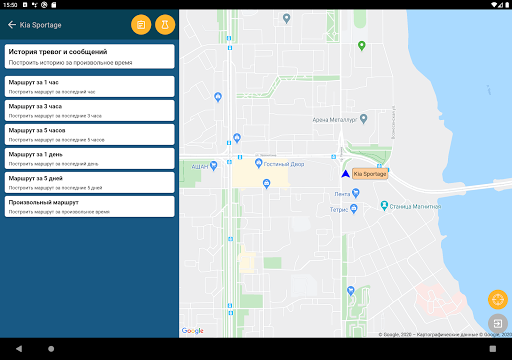
Task: Select the blue vehicle arrow marker on map
Action: tap(346, 174)
